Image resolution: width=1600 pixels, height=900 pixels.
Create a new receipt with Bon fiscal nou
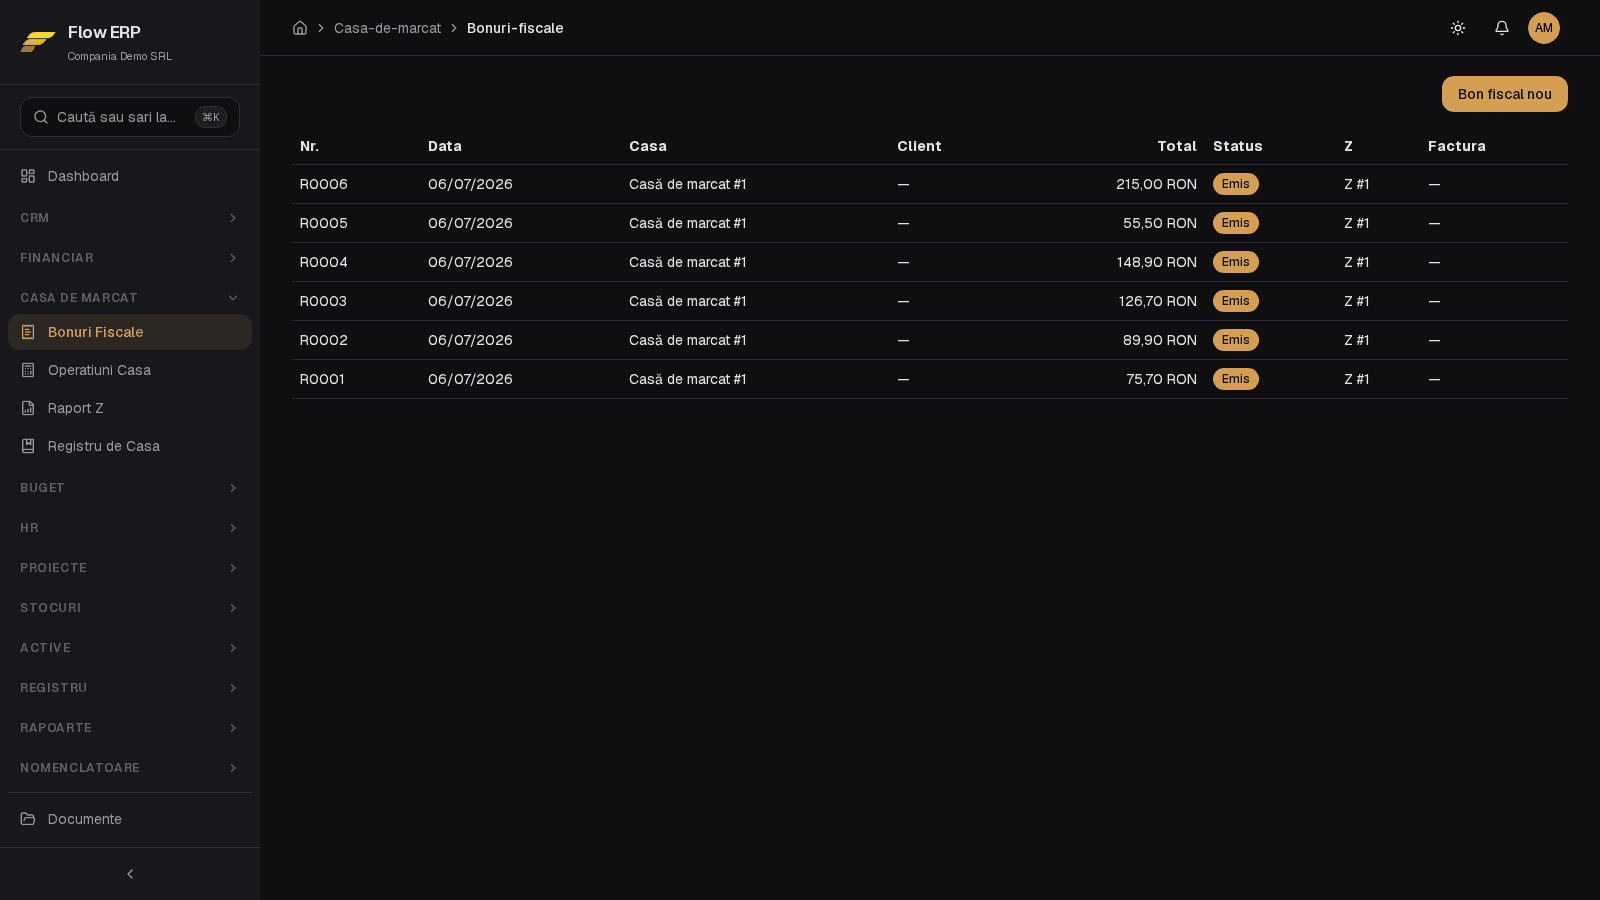pos(1505,94)
